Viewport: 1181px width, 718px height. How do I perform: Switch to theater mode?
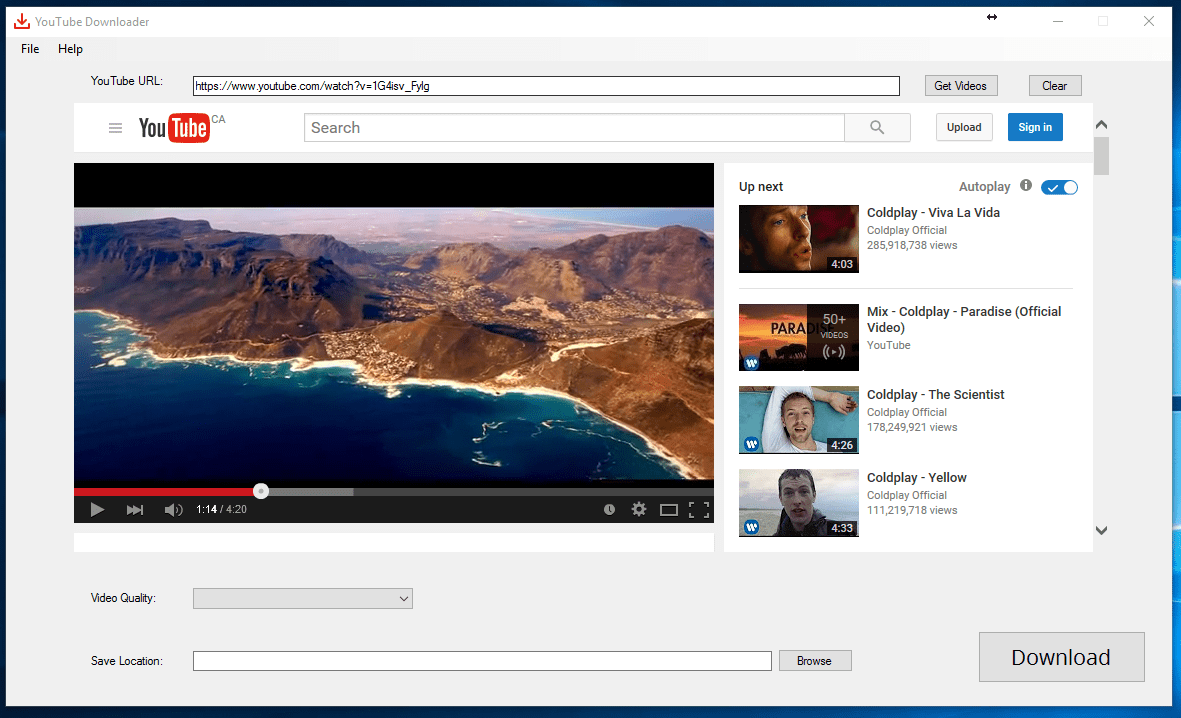669,509
